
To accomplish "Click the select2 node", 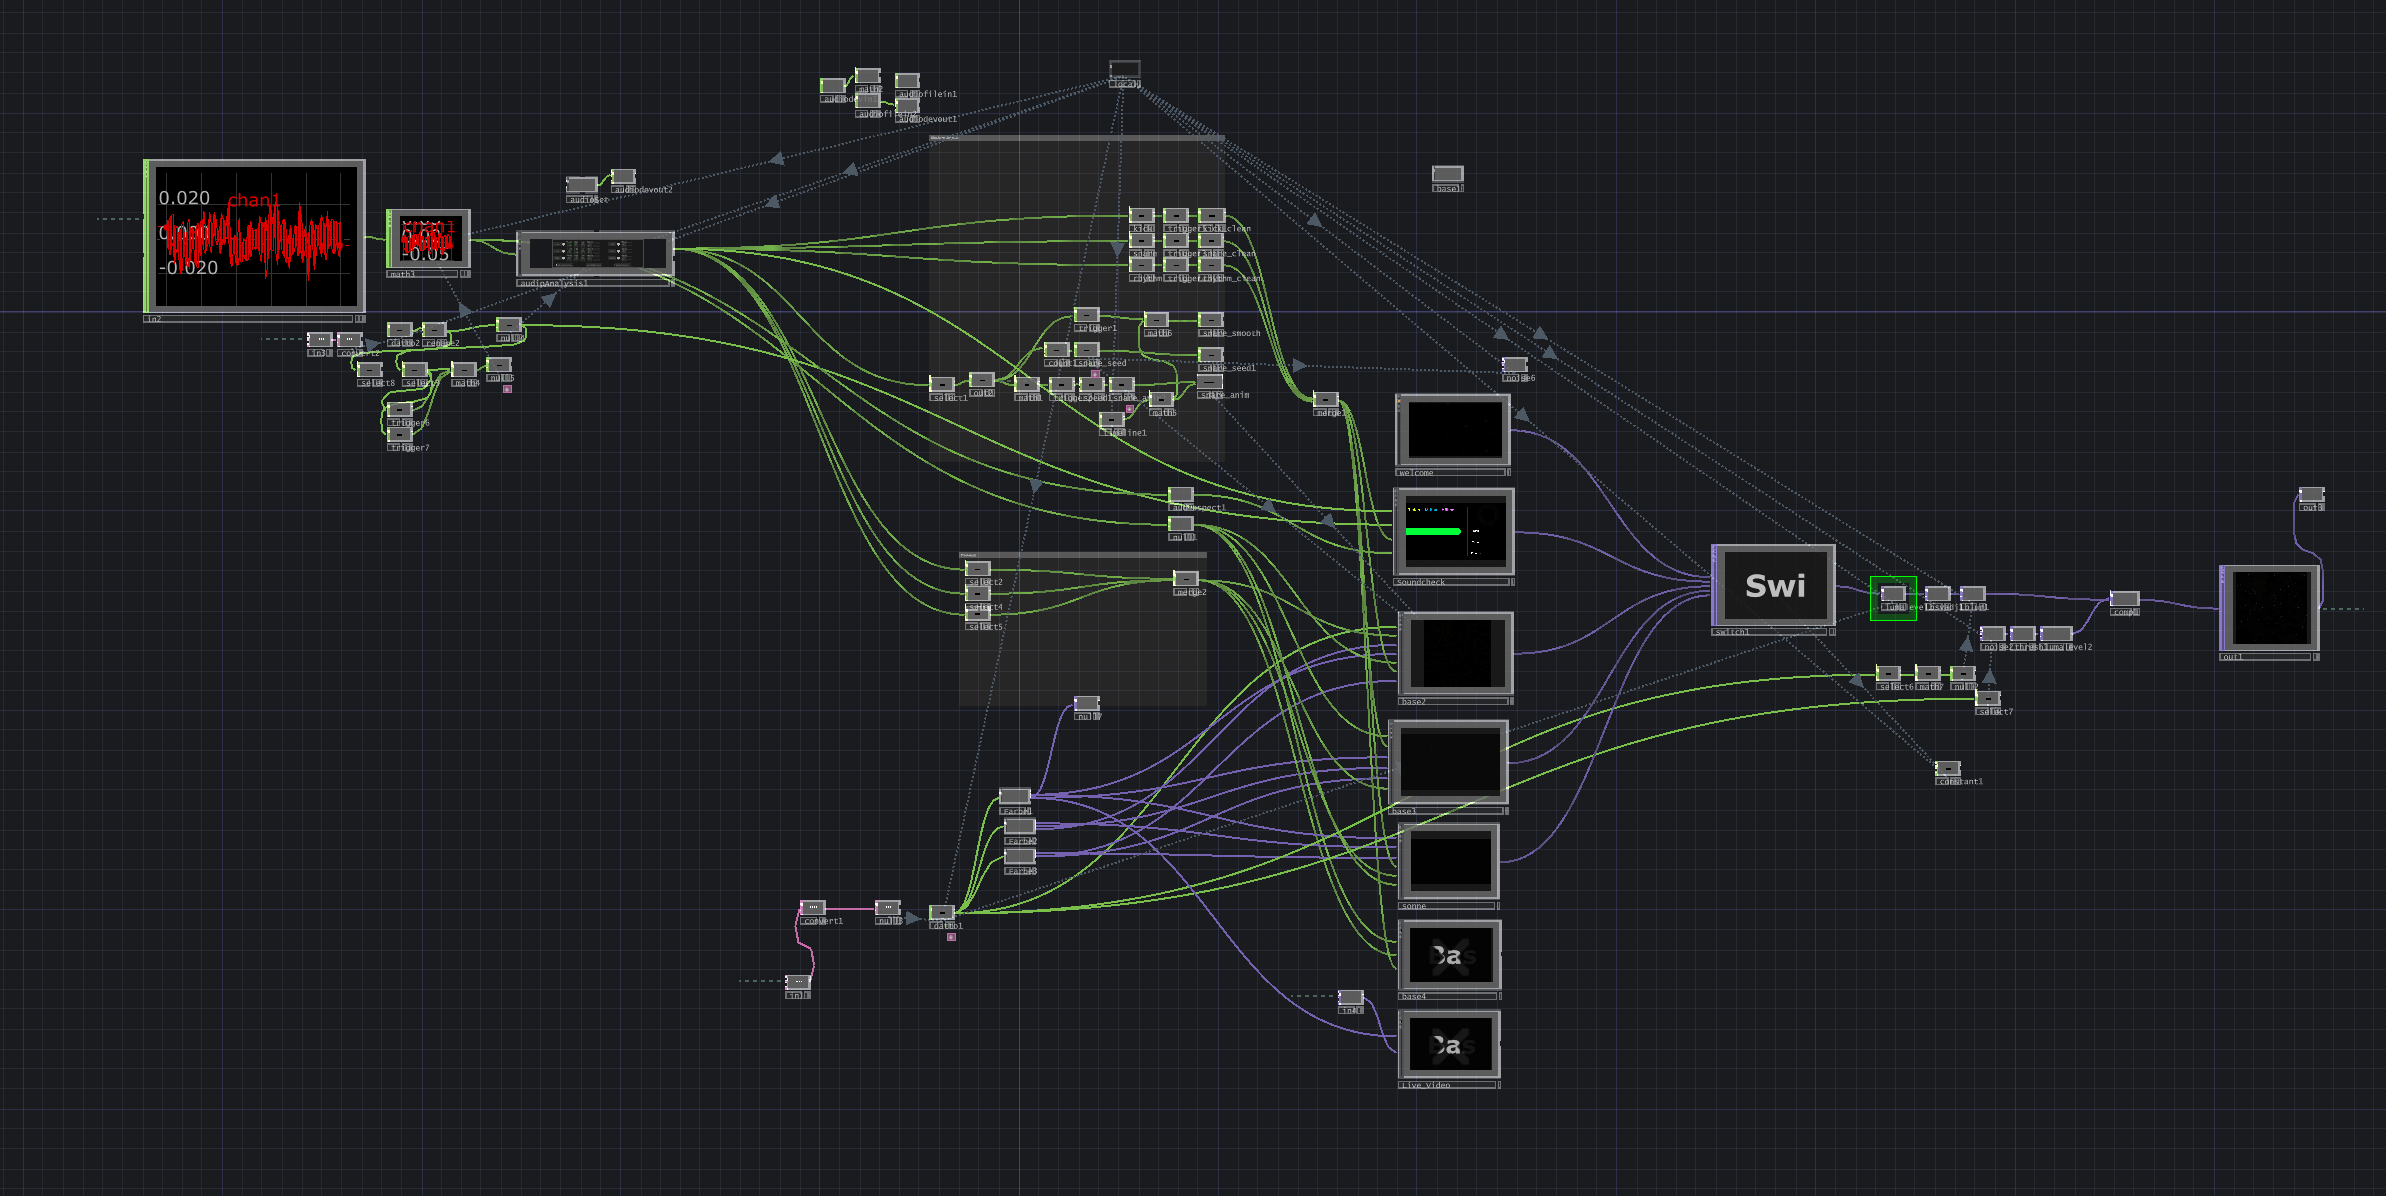I will 978,569.
